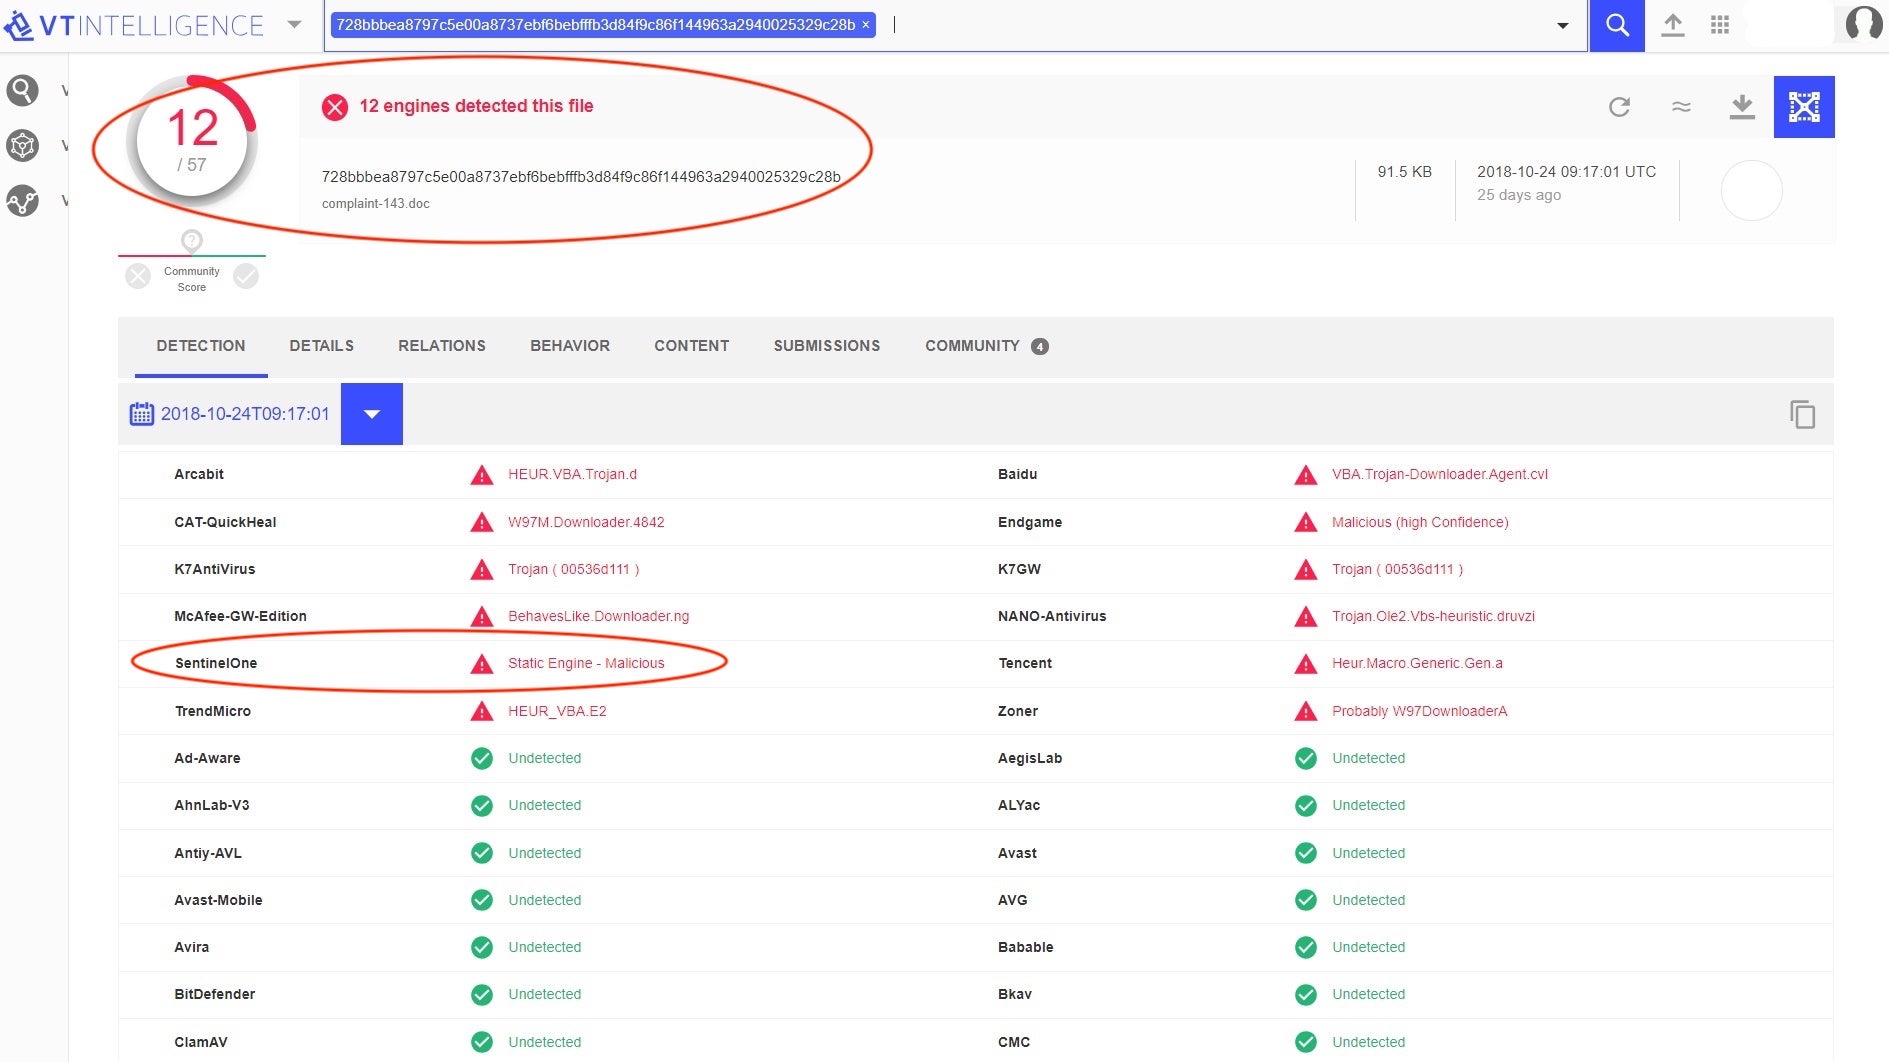This screenshot has width=1889, height=1062.
Task: Vote malicious with community X icon
Action: 138,276
